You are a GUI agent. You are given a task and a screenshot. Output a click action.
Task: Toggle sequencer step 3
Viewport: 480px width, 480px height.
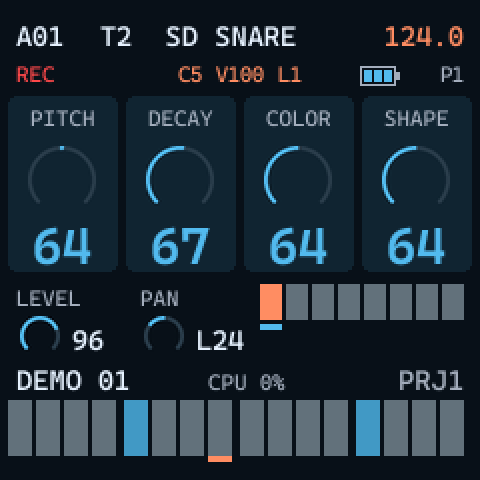pyautogui.click(x=76, y=428)
